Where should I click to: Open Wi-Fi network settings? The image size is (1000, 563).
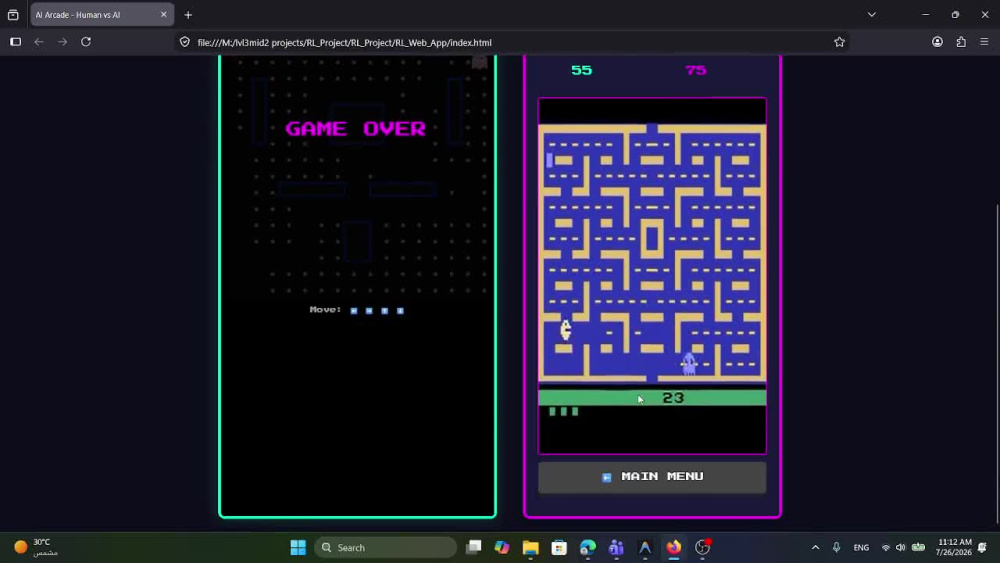click(886, 547)
